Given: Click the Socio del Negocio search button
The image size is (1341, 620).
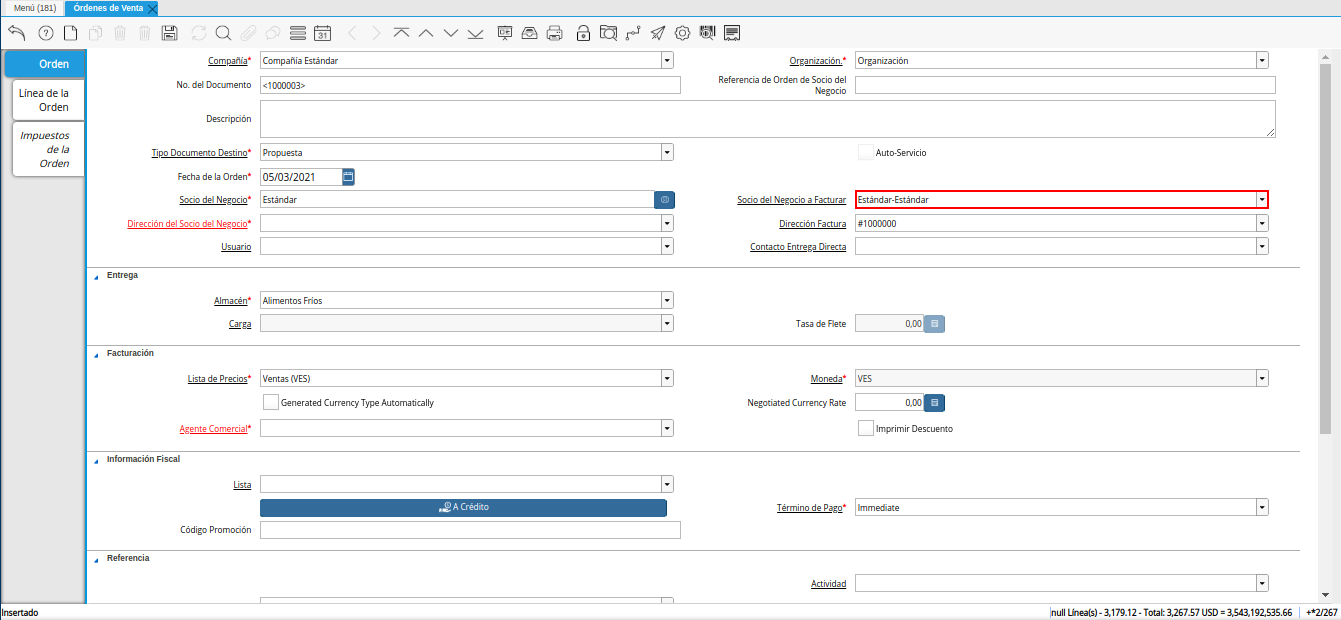Looking at the screenshot, I should [664, 200].
